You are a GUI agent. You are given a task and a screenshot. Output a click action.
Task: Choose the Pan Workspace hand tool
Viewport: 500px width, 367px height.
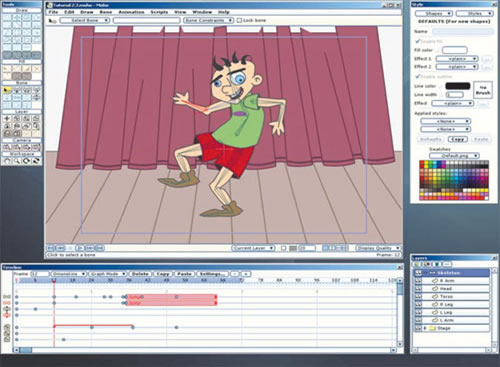(7, 161)
